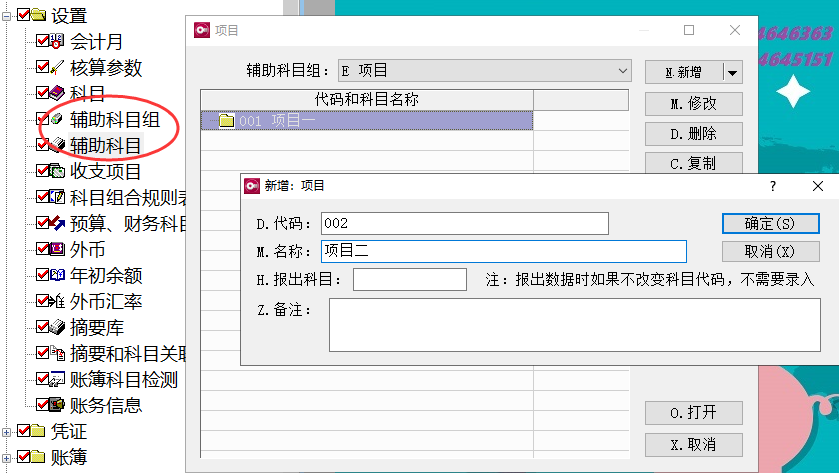Viewport: 839px width, 473px height.
Task: Click the 预算、财务科目 arrow icon
Action: [57, 223]
